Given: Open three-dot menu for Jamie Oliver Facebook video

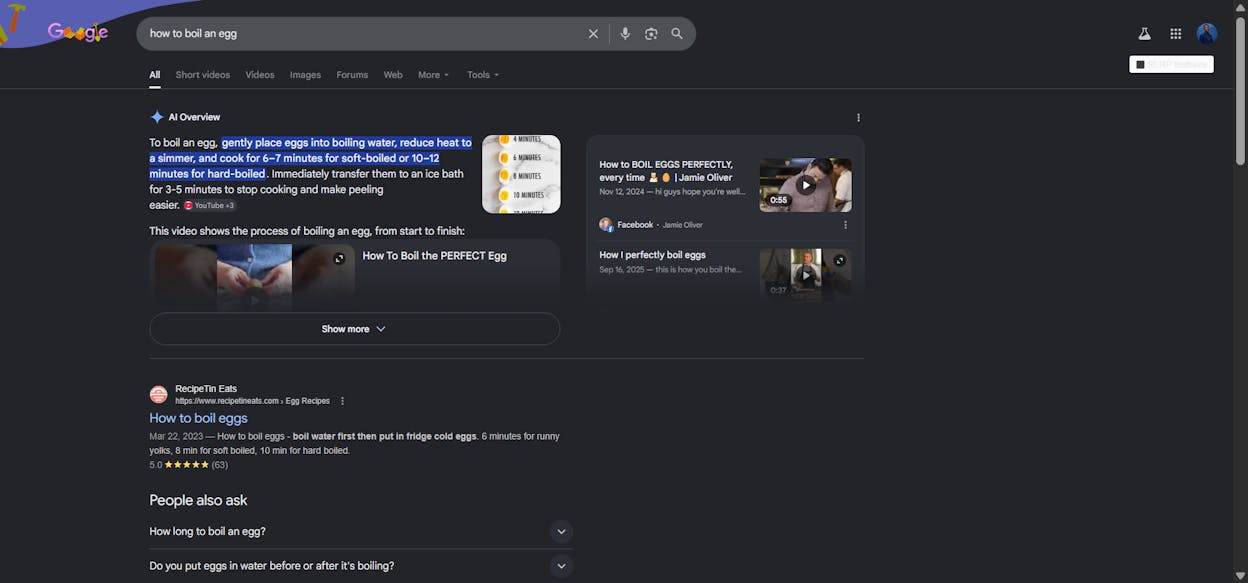Looking at the screenshot, I should (x=845, y=225).
